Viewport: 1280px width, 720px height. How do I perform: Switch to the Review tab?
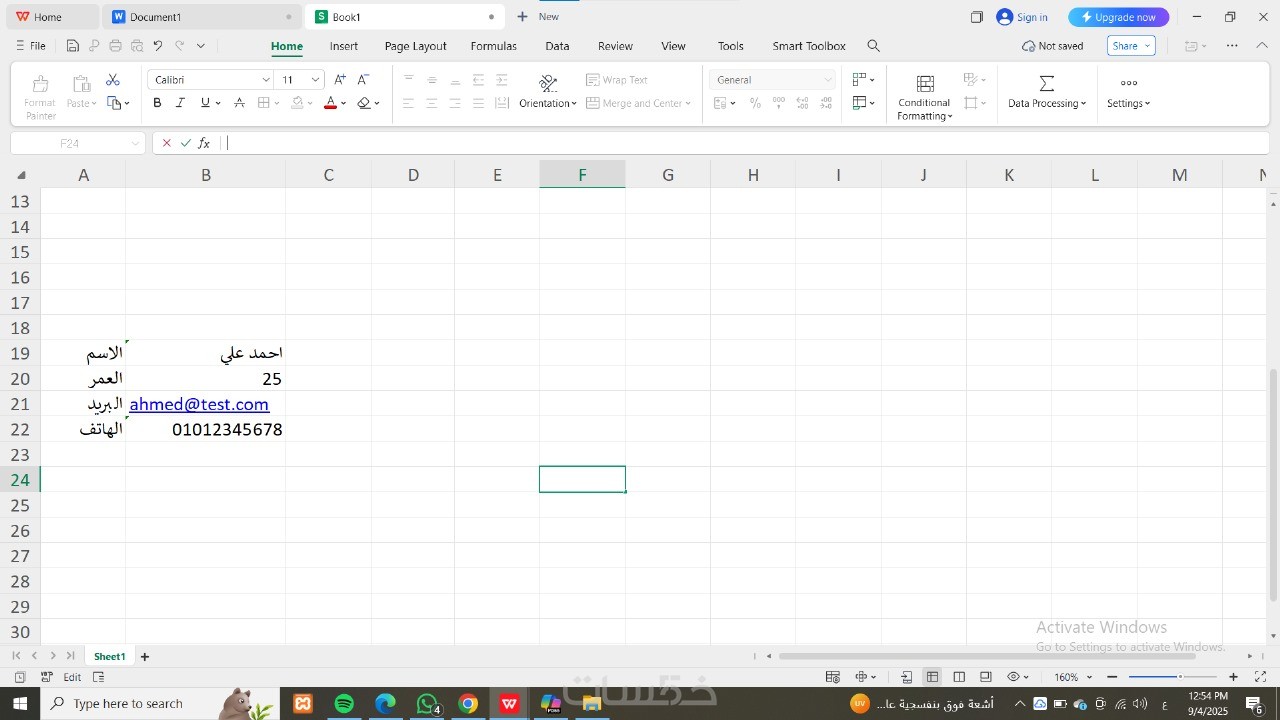coord(615,46)
